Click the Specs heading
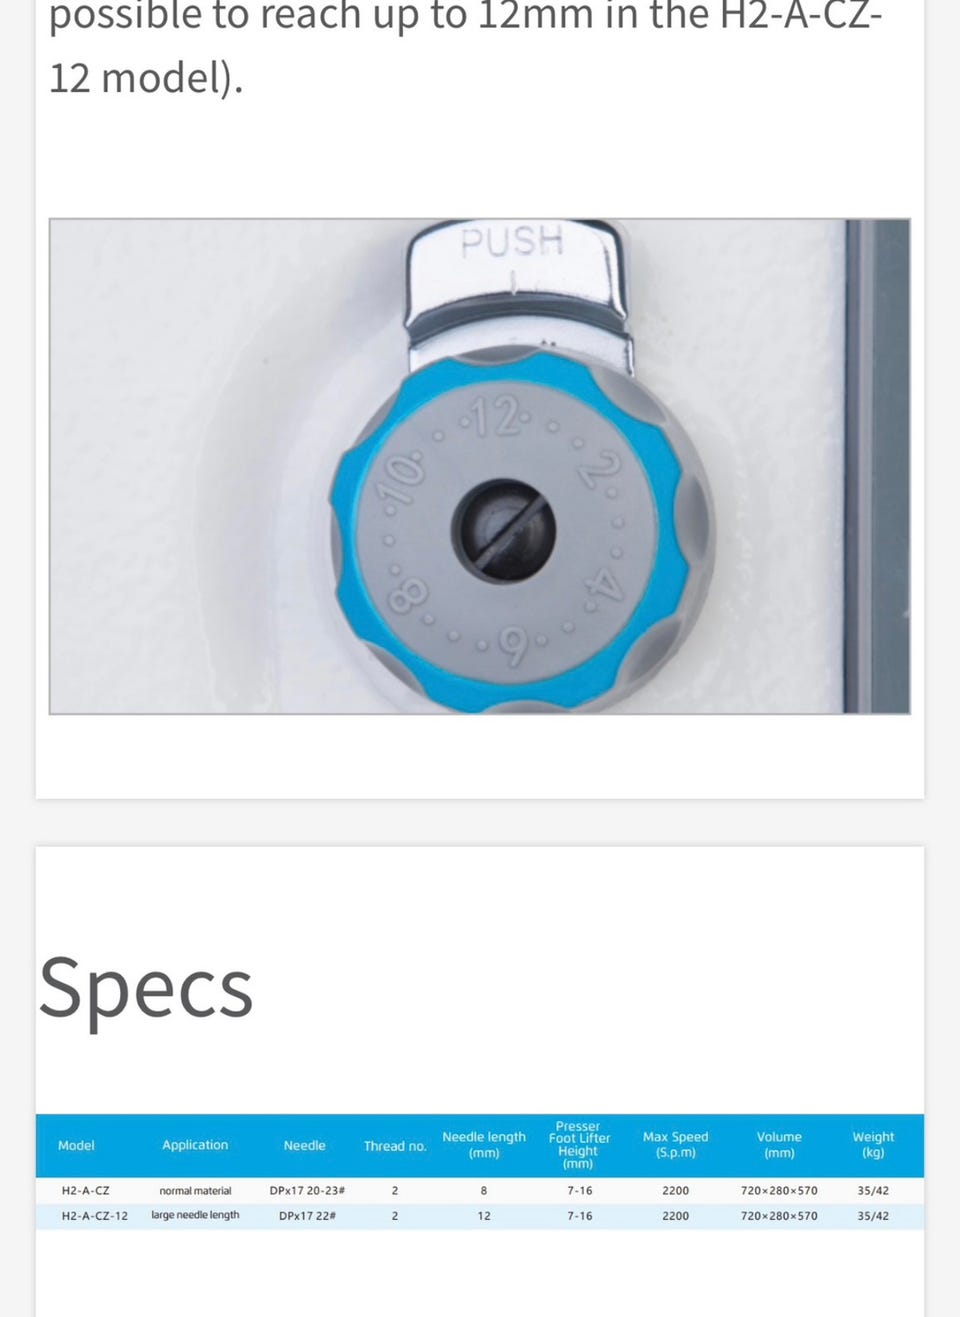The image size is (960, 1317). [146, 988]
